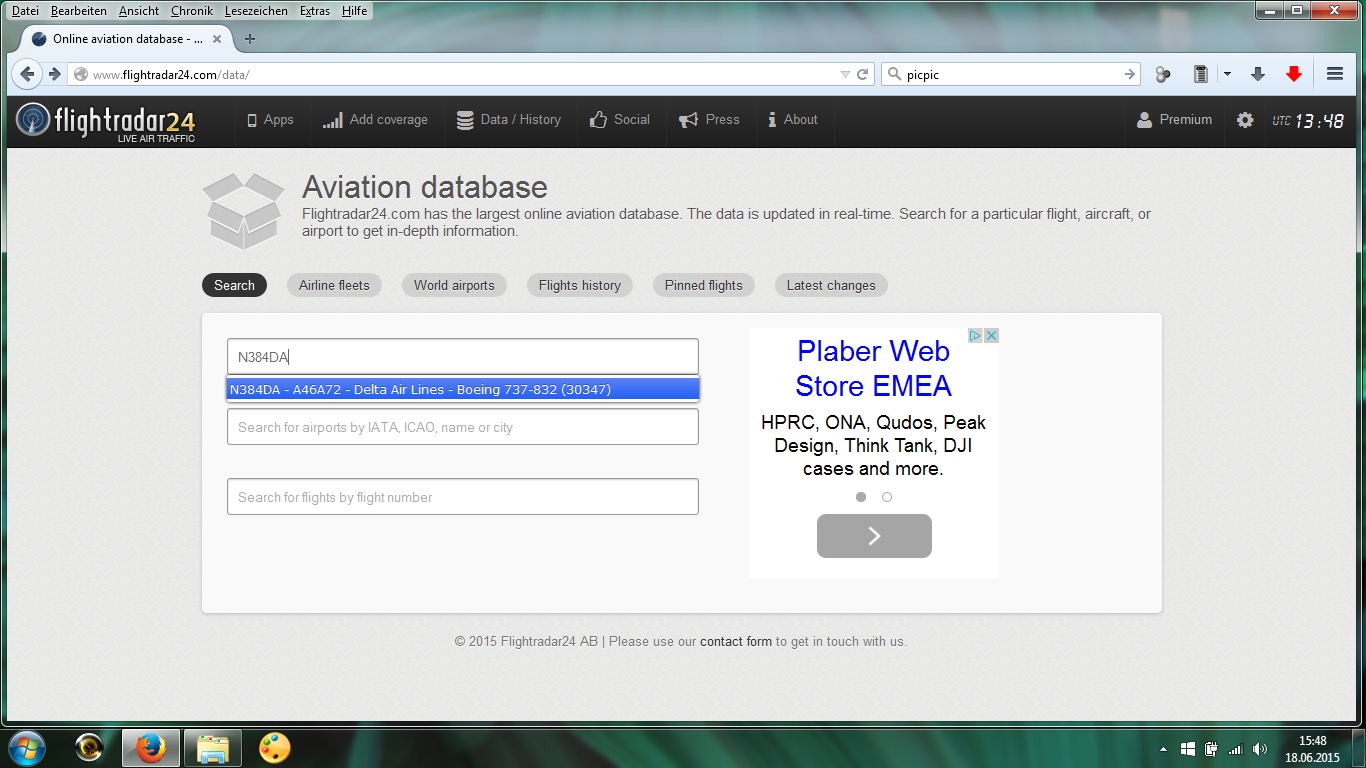Select first ad carousel dot
This screenshot has width=1366, height=768.
[861, 497]
